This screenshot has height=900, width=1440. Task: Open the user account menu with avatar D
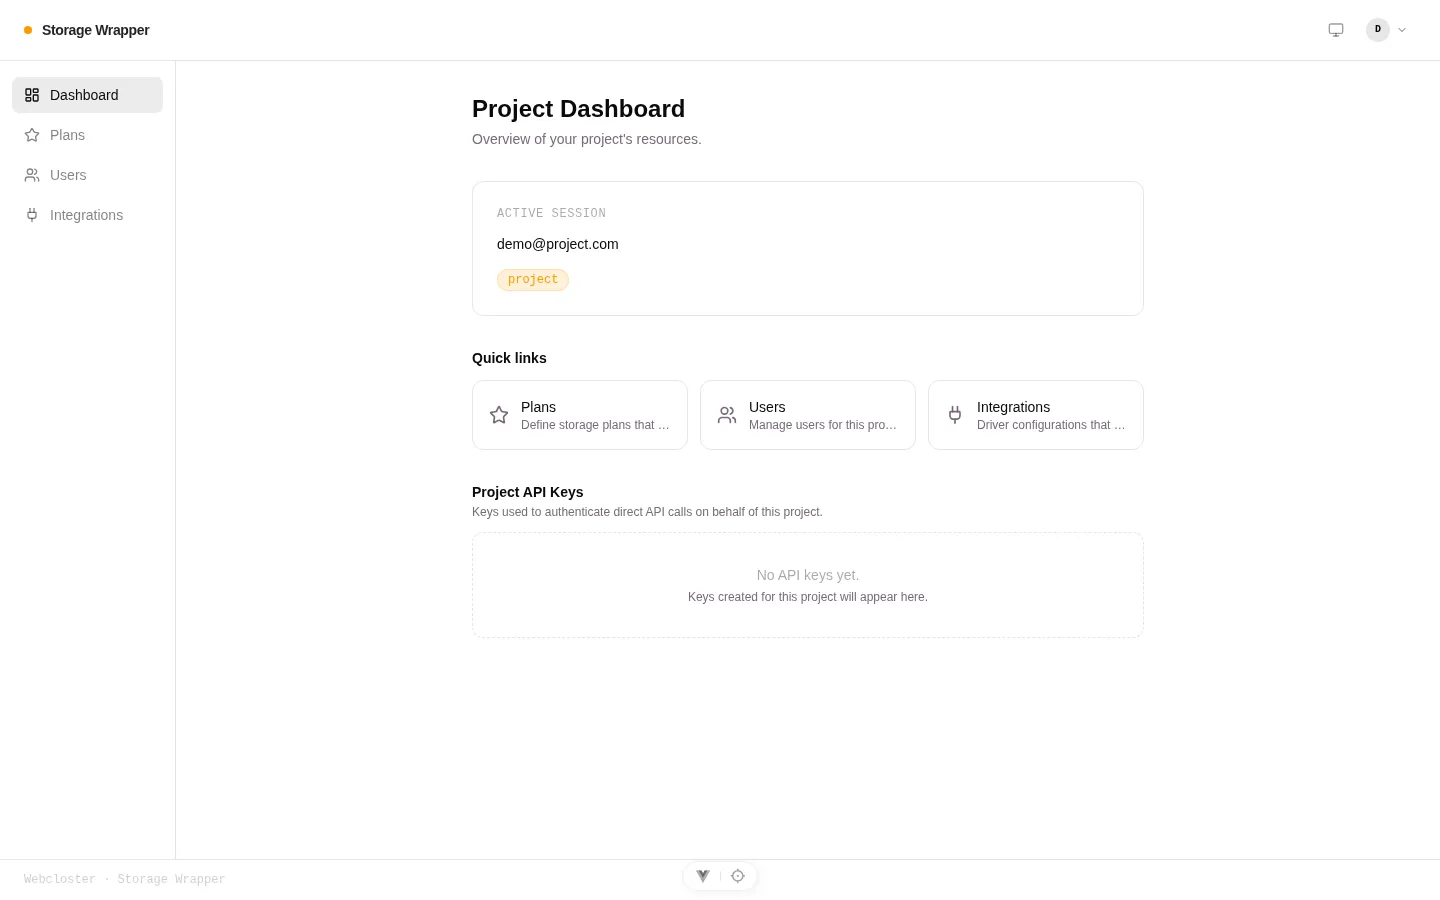[1387, 30]
